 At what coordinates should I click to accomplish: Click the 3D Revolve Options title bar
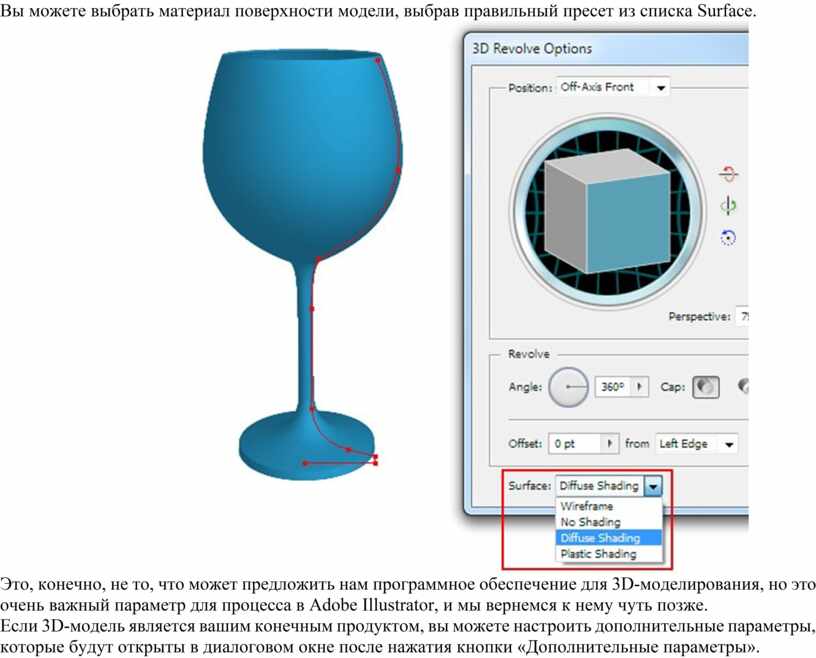point(608,48)
